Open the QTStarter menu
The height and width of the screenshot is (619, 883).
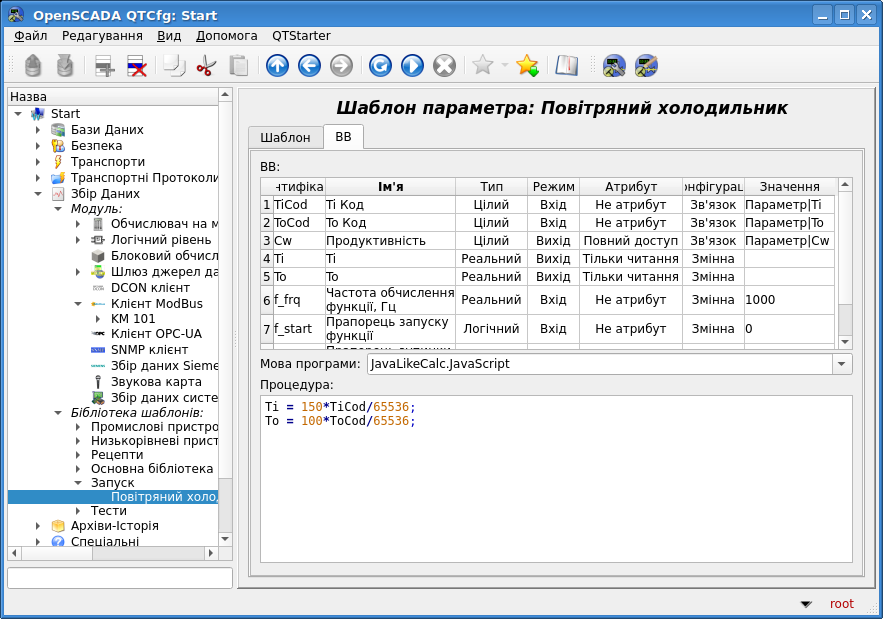pyautogui.click(x=301, y=35)
